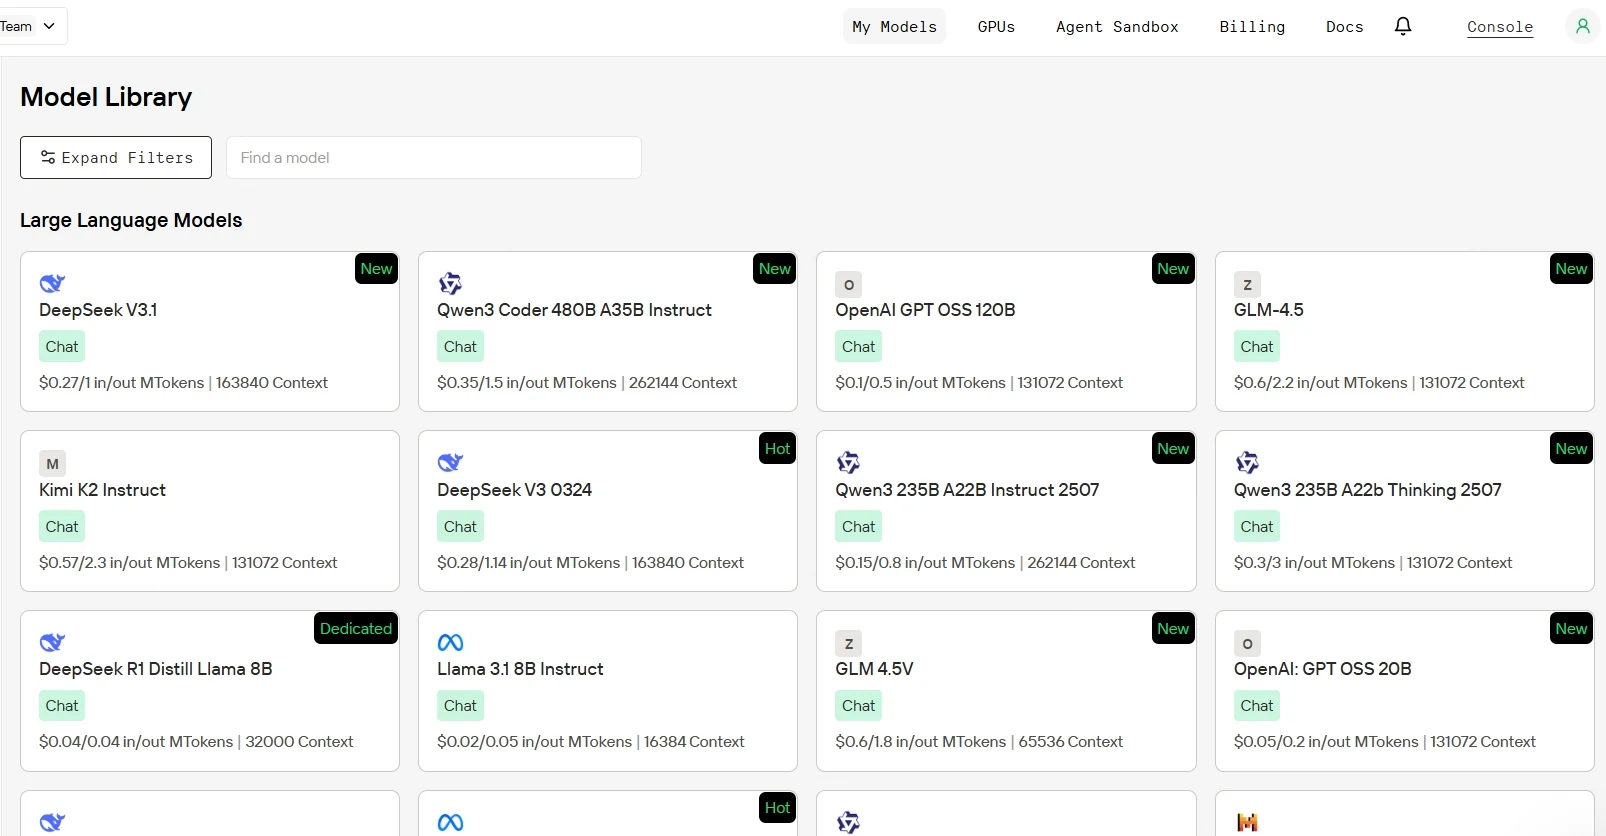Click the Hot badge on DeepSeek V3 0324 card
This screenshot has height=836, width=1606.
[777, 449]
